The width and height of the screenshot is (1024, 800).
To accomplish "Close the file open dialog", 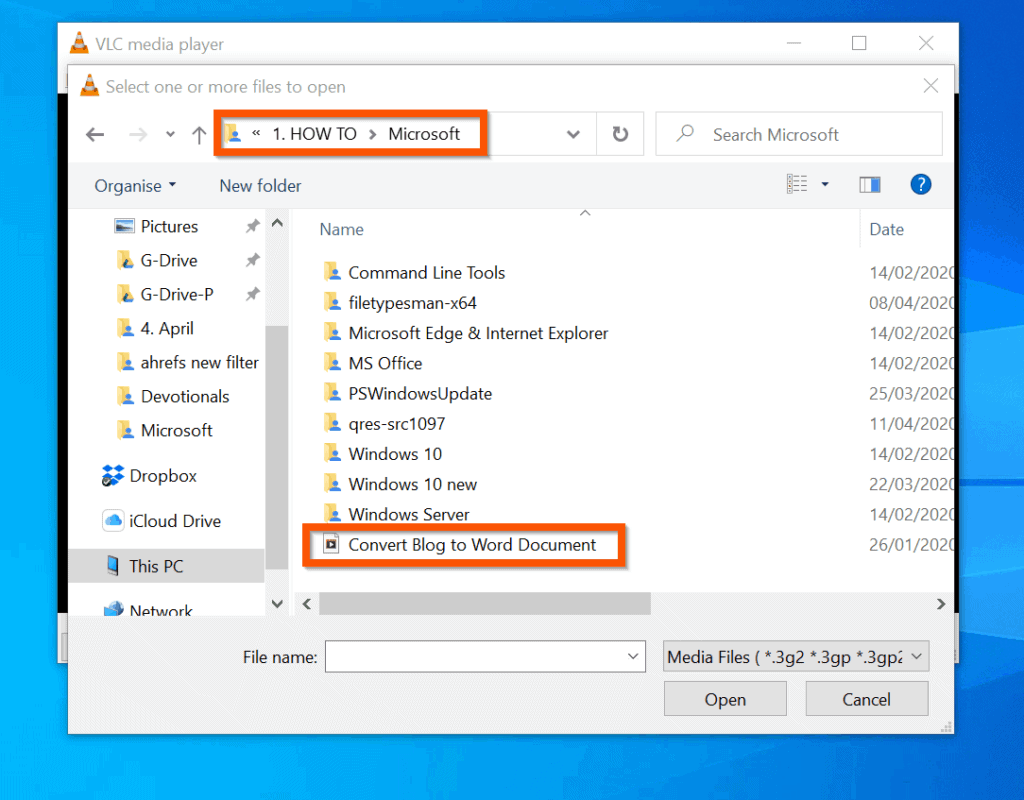I will [931, 86].
